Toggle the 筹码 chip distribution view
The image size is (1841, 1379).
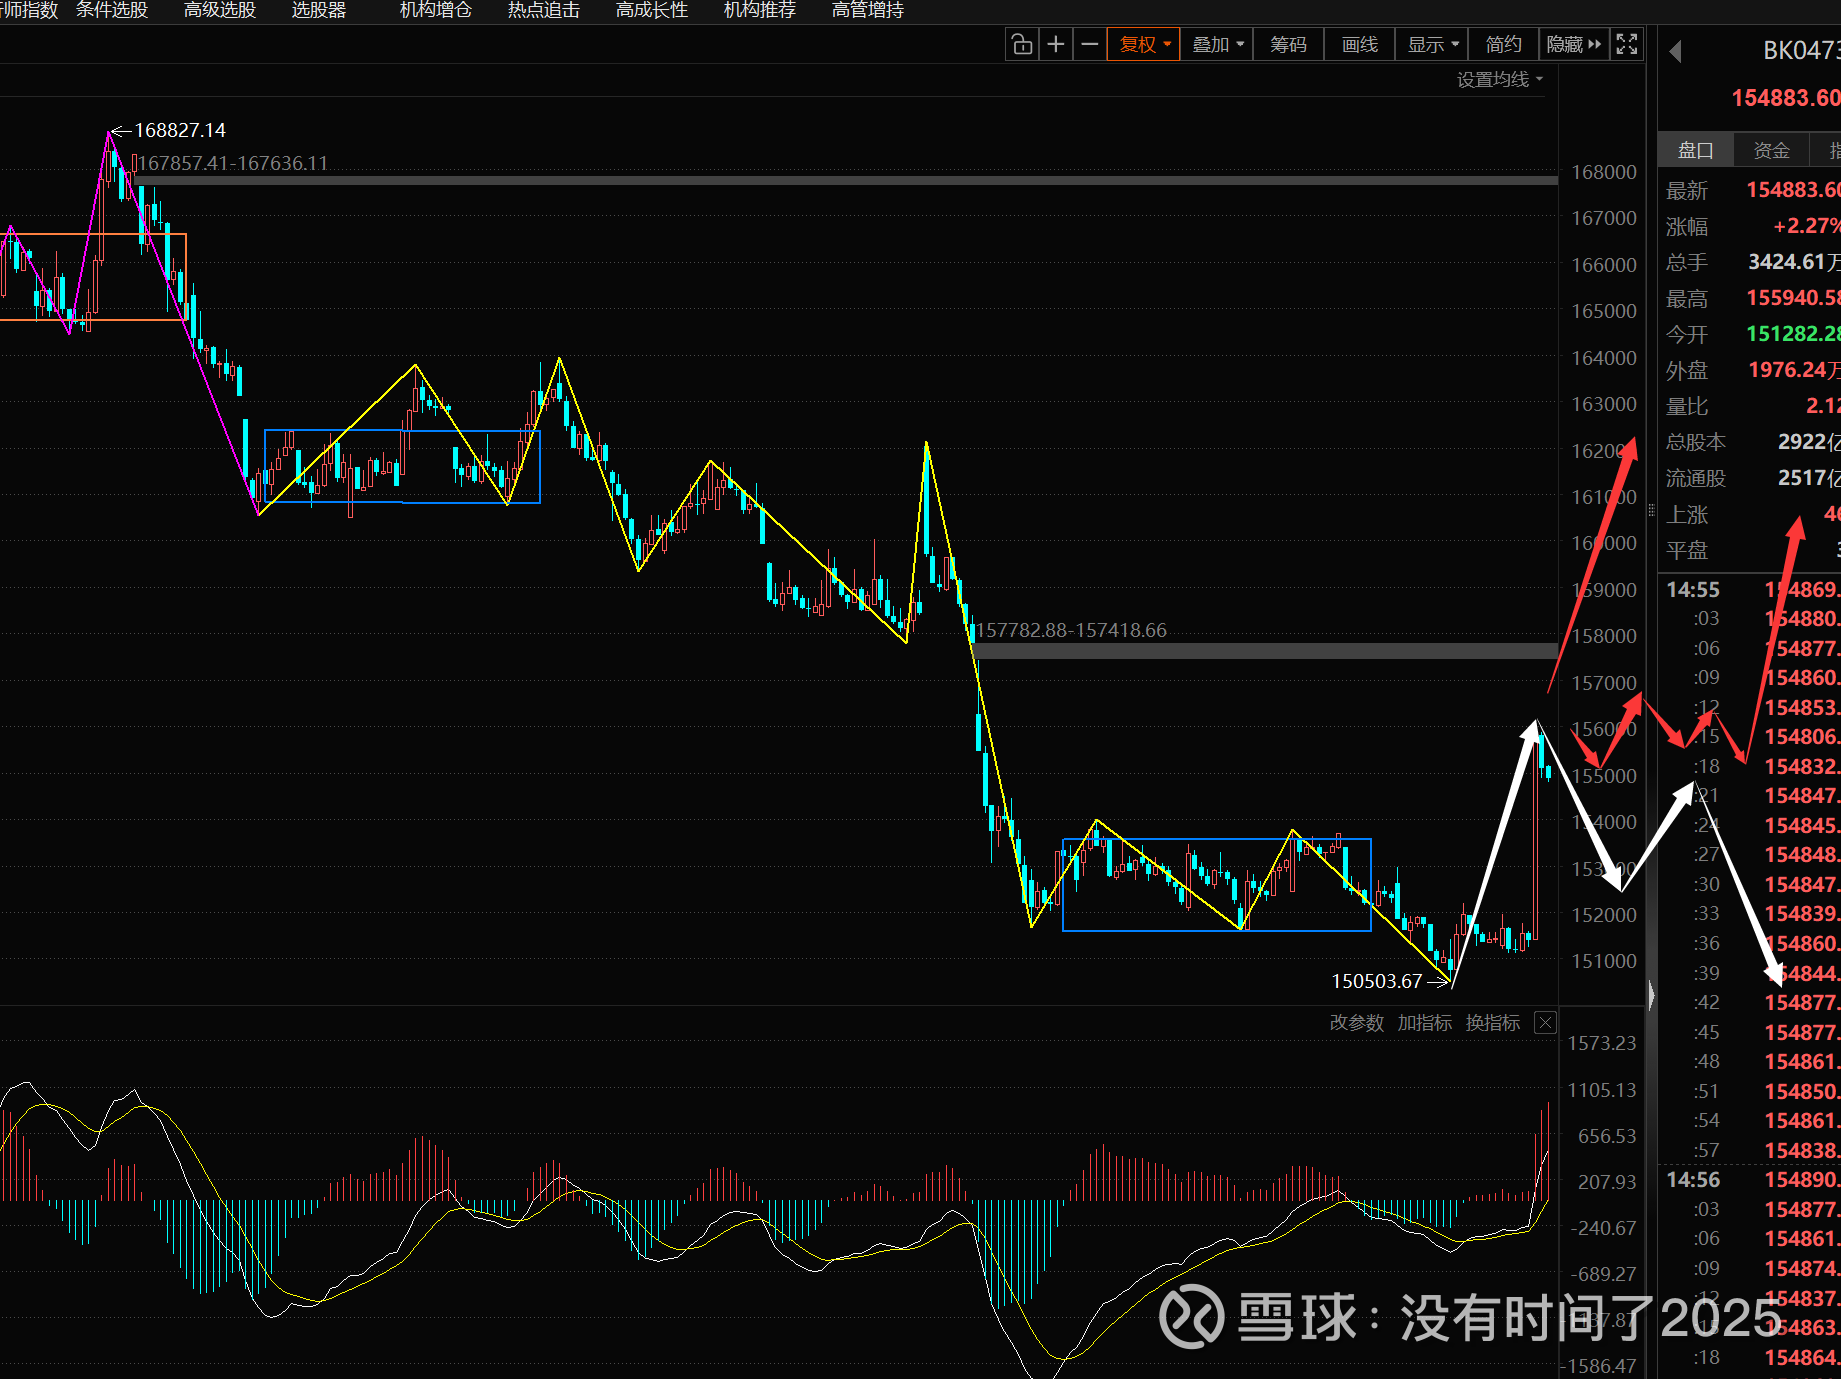(1288, 44)
